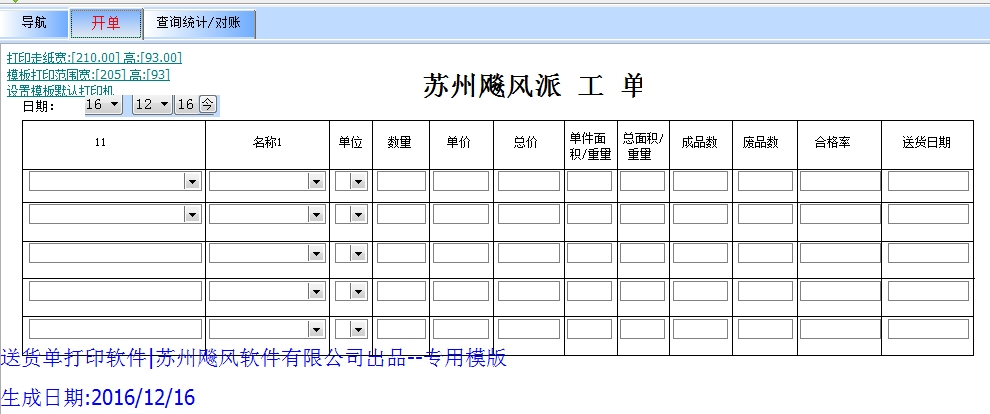Viewport: 990px width, 414px height.
Task: Click the fifth row's 11 column field
Action: pyautogui.click(x=116, y=329)
